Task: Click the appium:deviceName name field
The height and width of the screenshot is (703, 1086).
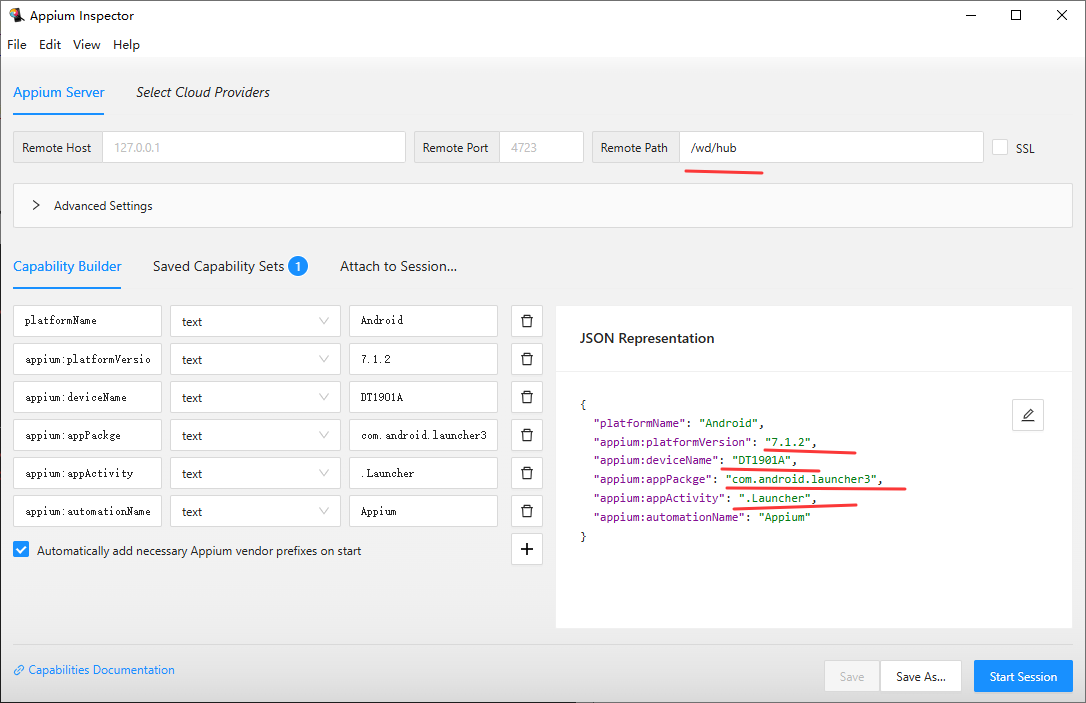Action: pos(87,397)
